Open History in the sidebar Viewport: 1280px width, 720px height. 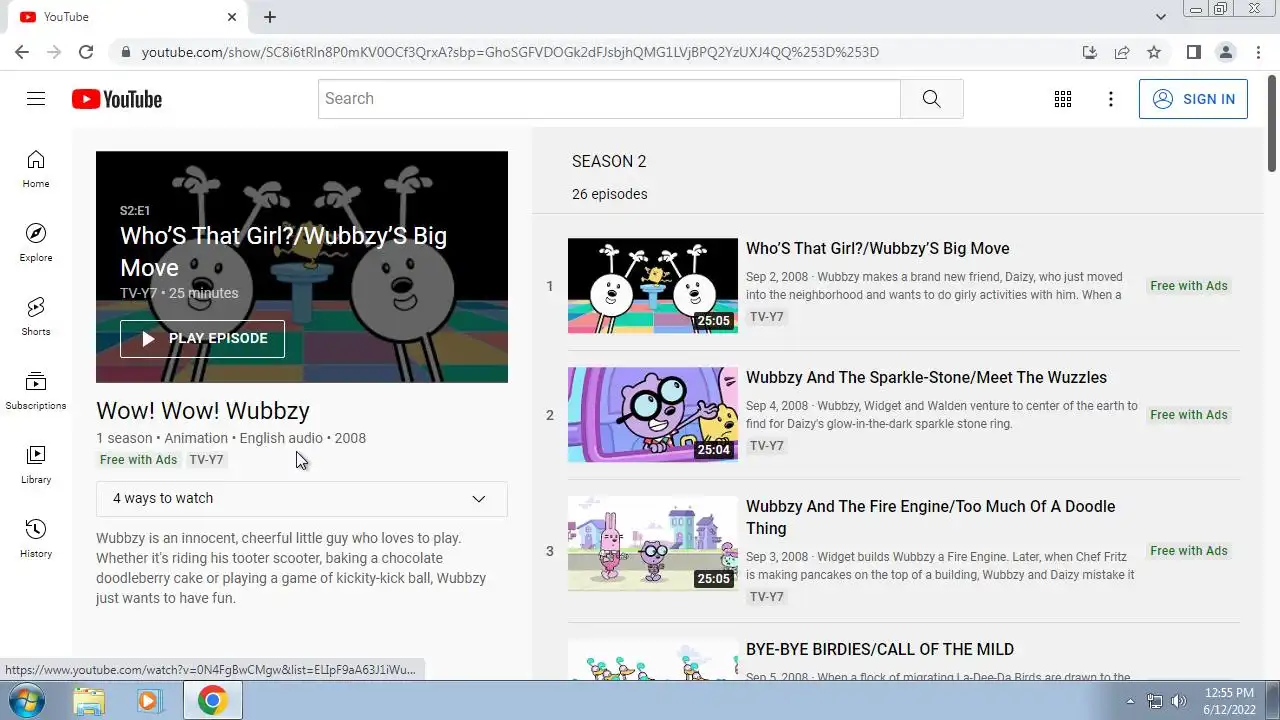pyautogui.click(x=36, y=539)
